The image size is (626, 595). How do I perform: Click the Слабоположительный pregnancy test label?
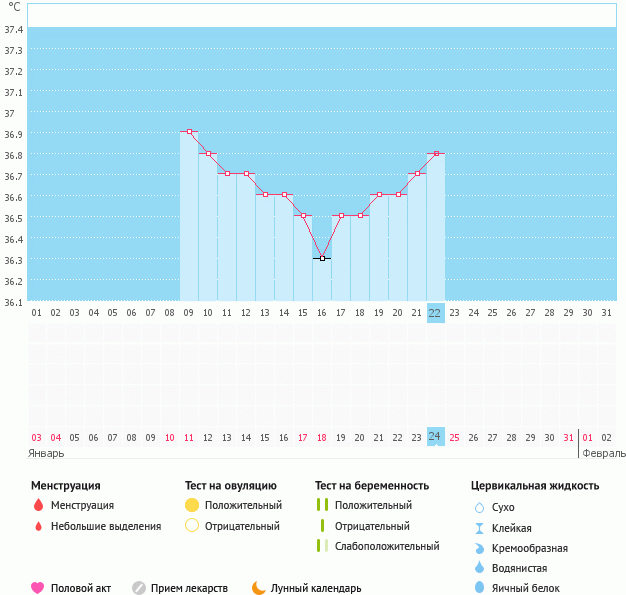tap(387, 546)
